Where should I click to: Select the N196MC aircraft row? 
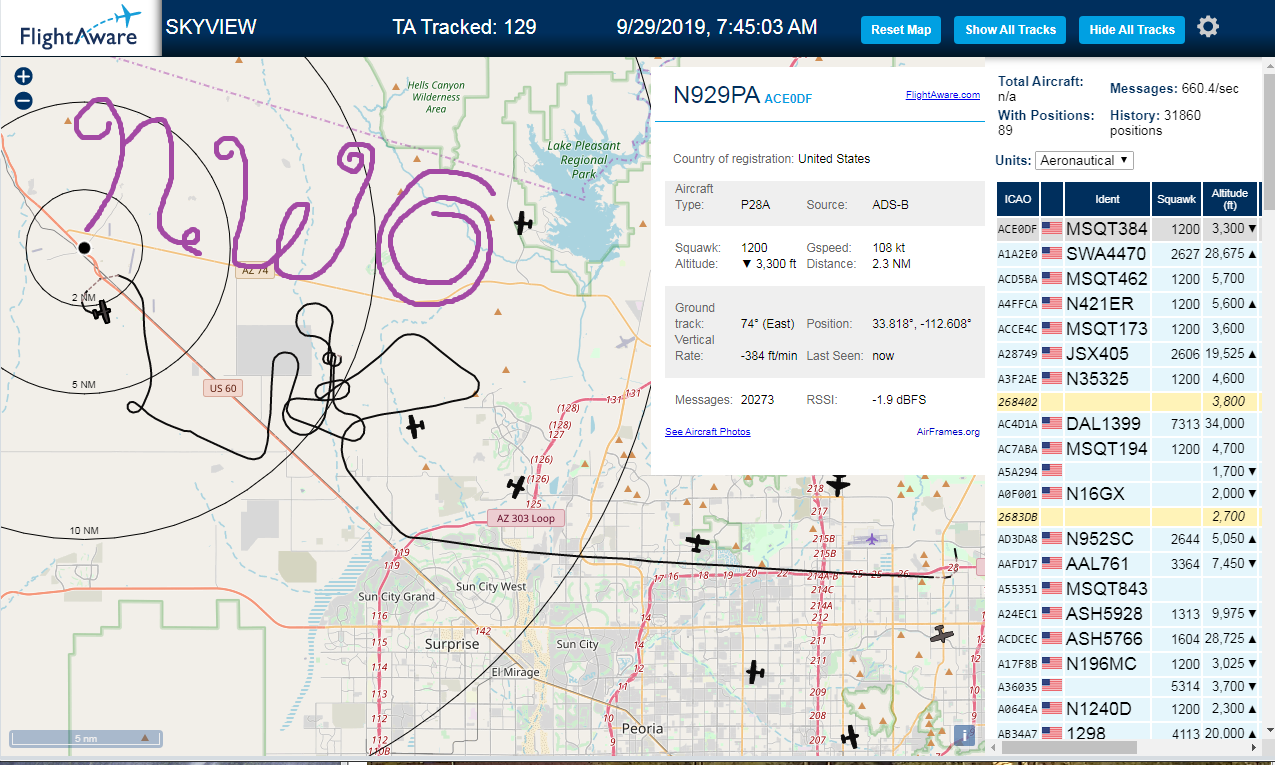[x=1127, y=664]
